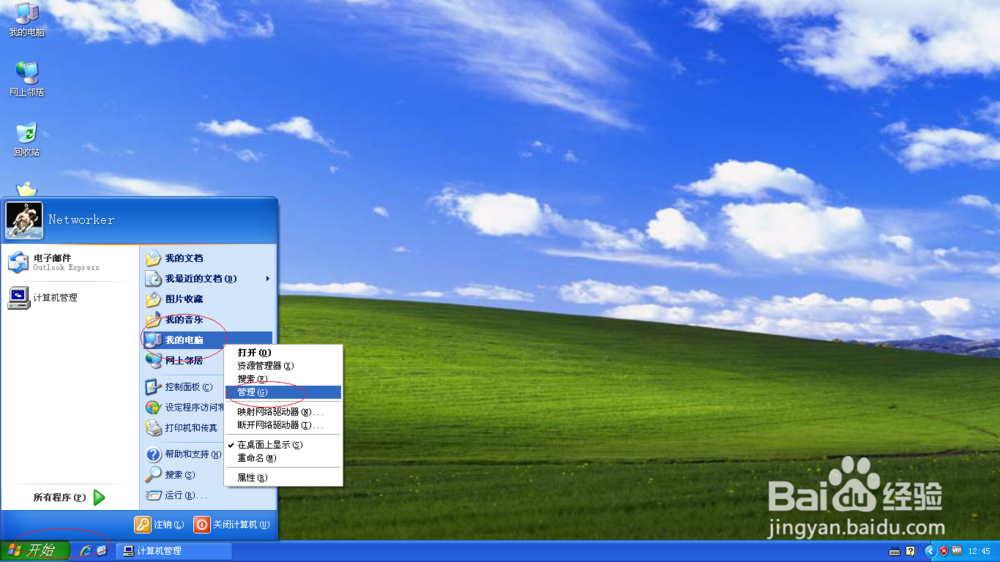
Task: Click the red security shield tray icon
Action: tap(944, 551)
